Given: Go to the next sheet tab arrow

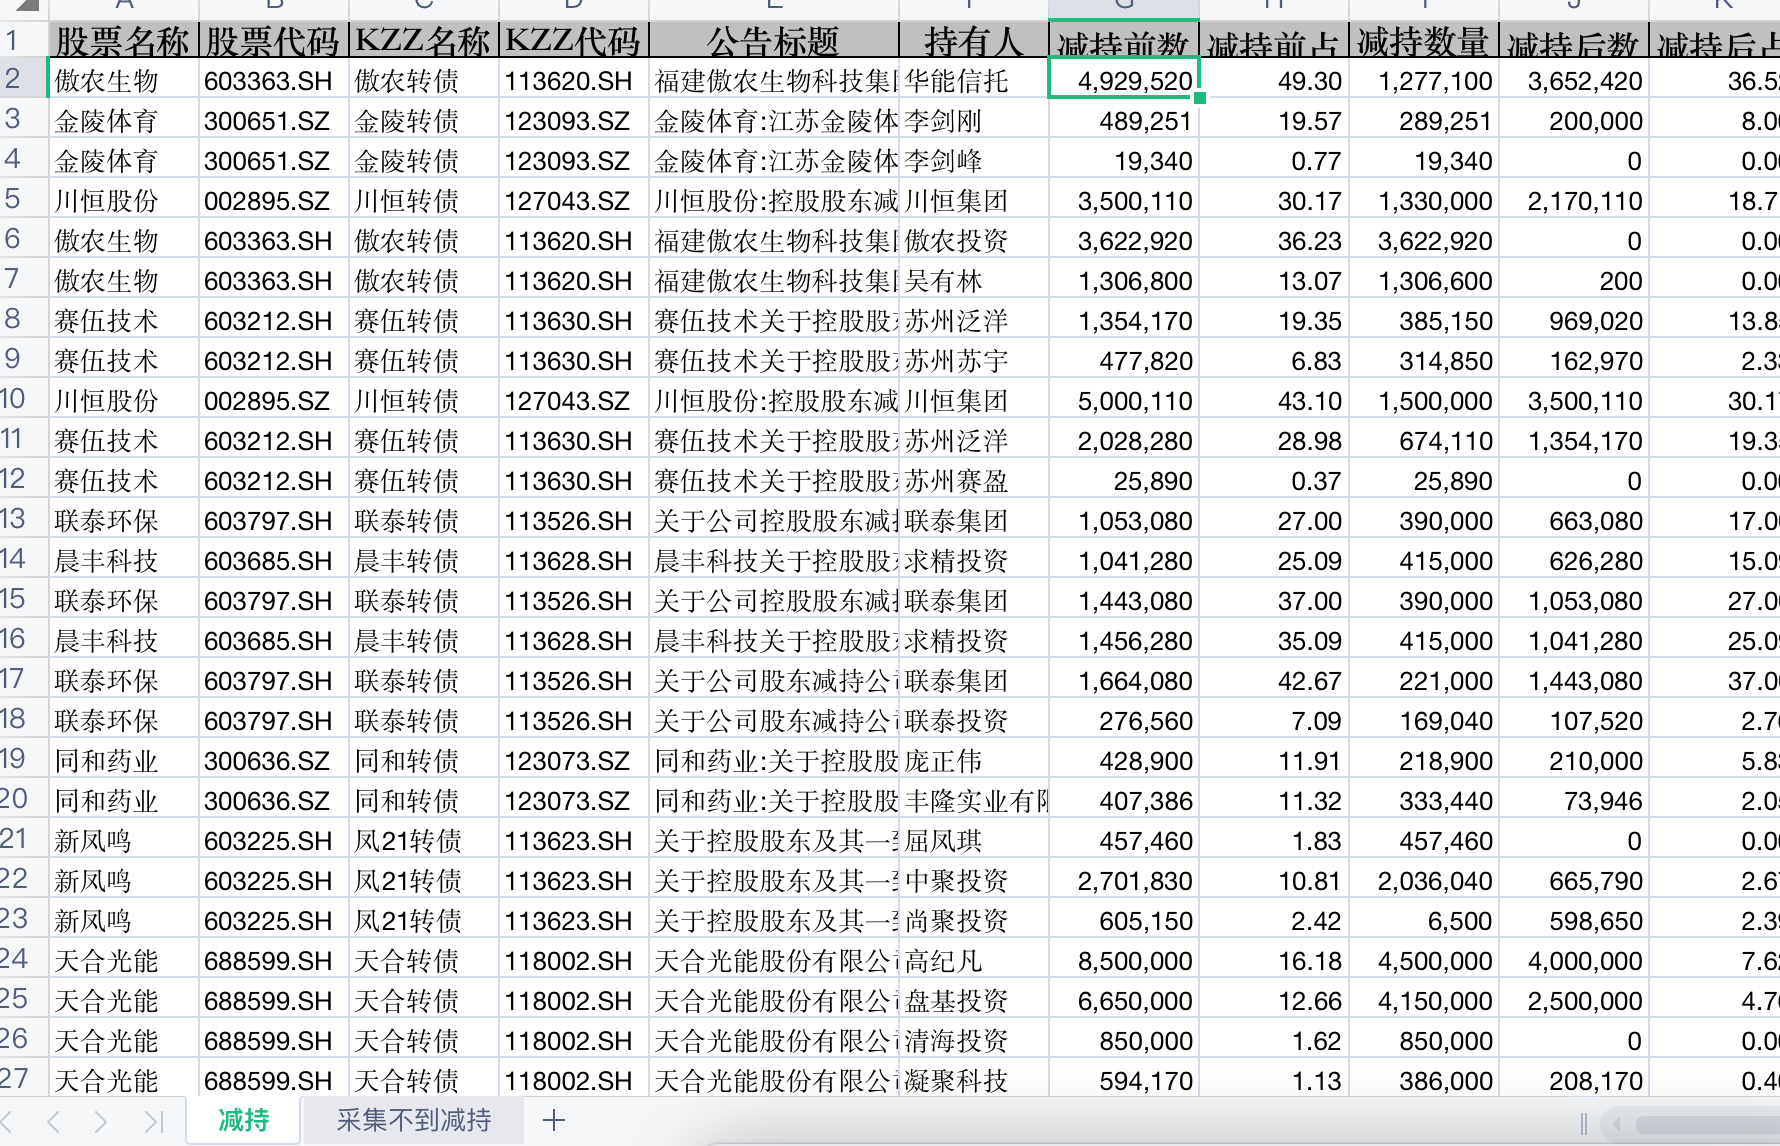Looking at the screenshot, I should tap(100, 1121).
